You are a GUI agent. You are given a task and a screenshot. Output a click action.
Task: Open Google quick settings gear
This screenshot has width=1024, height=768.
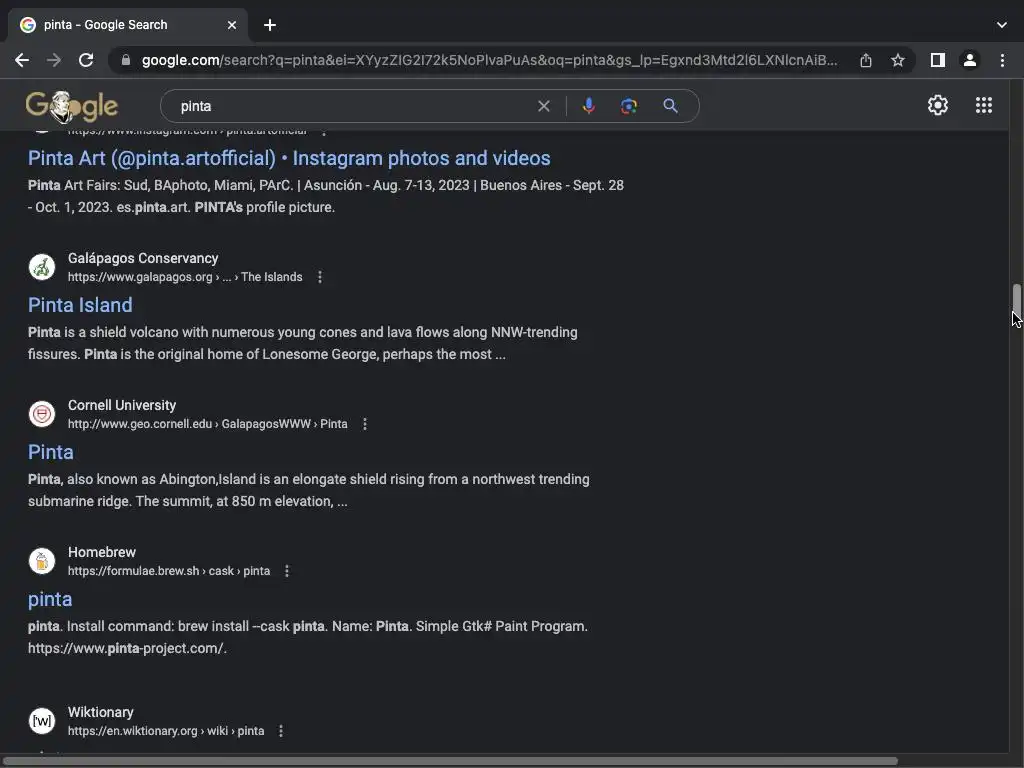938,105
